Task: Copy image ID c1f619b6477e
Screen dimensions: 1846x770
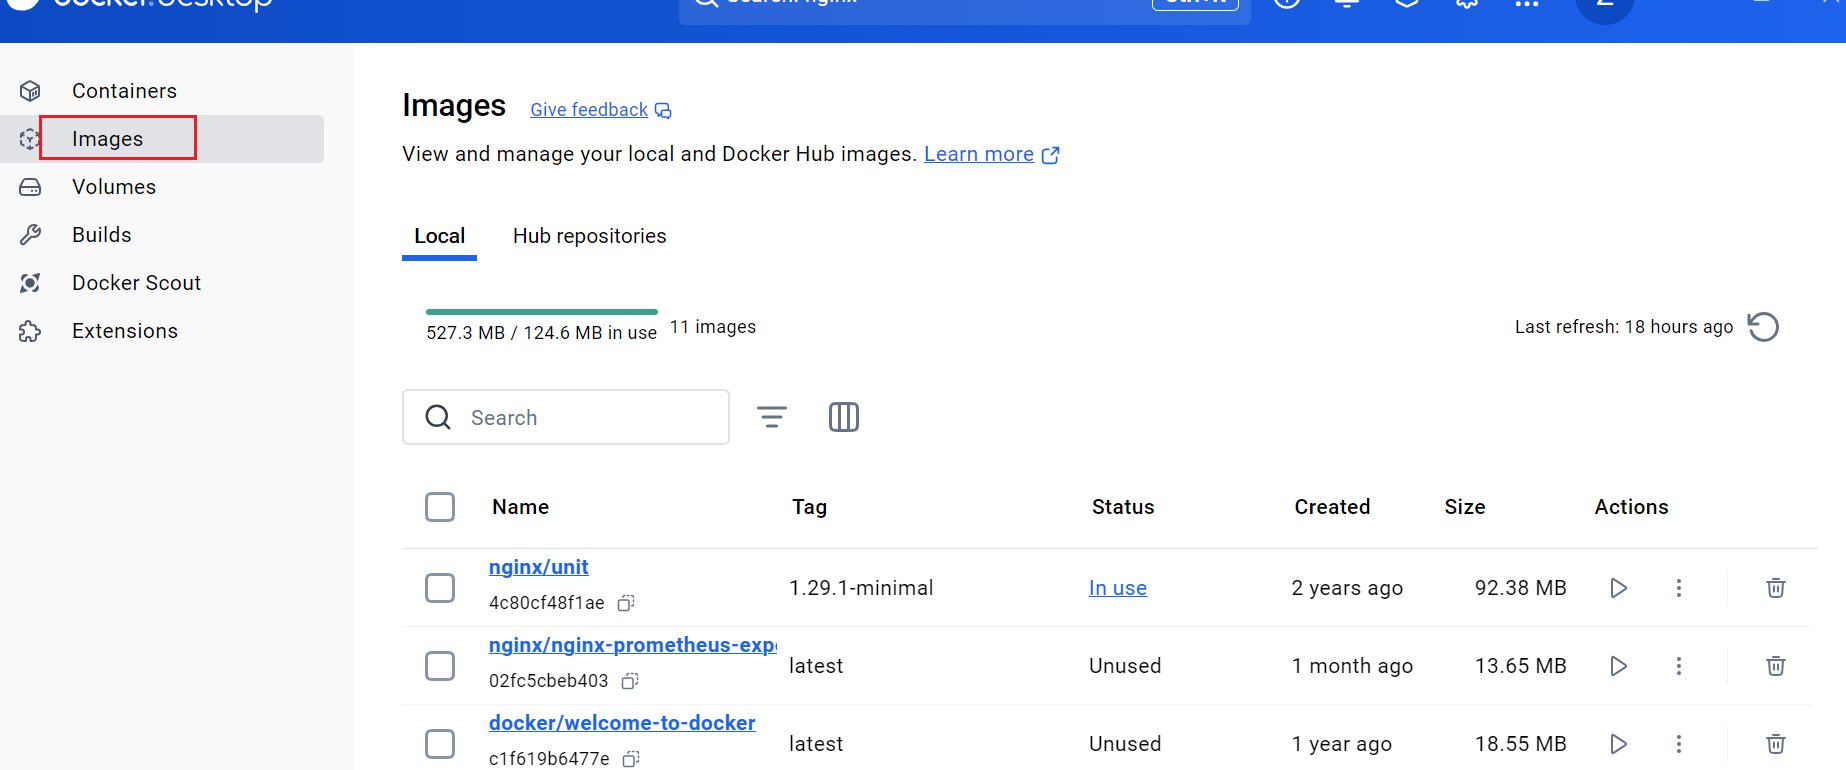Action: [631, 759]
